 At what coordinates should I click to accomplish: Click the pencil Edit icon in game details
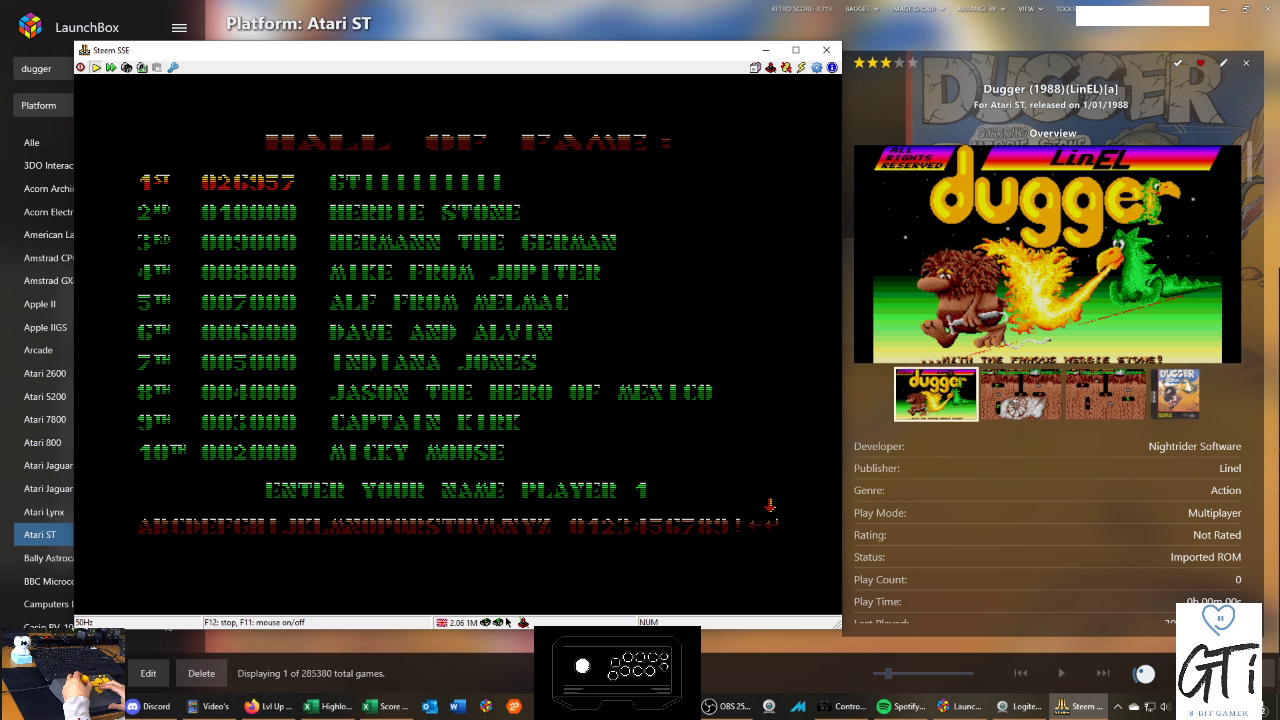(1223, 63)
